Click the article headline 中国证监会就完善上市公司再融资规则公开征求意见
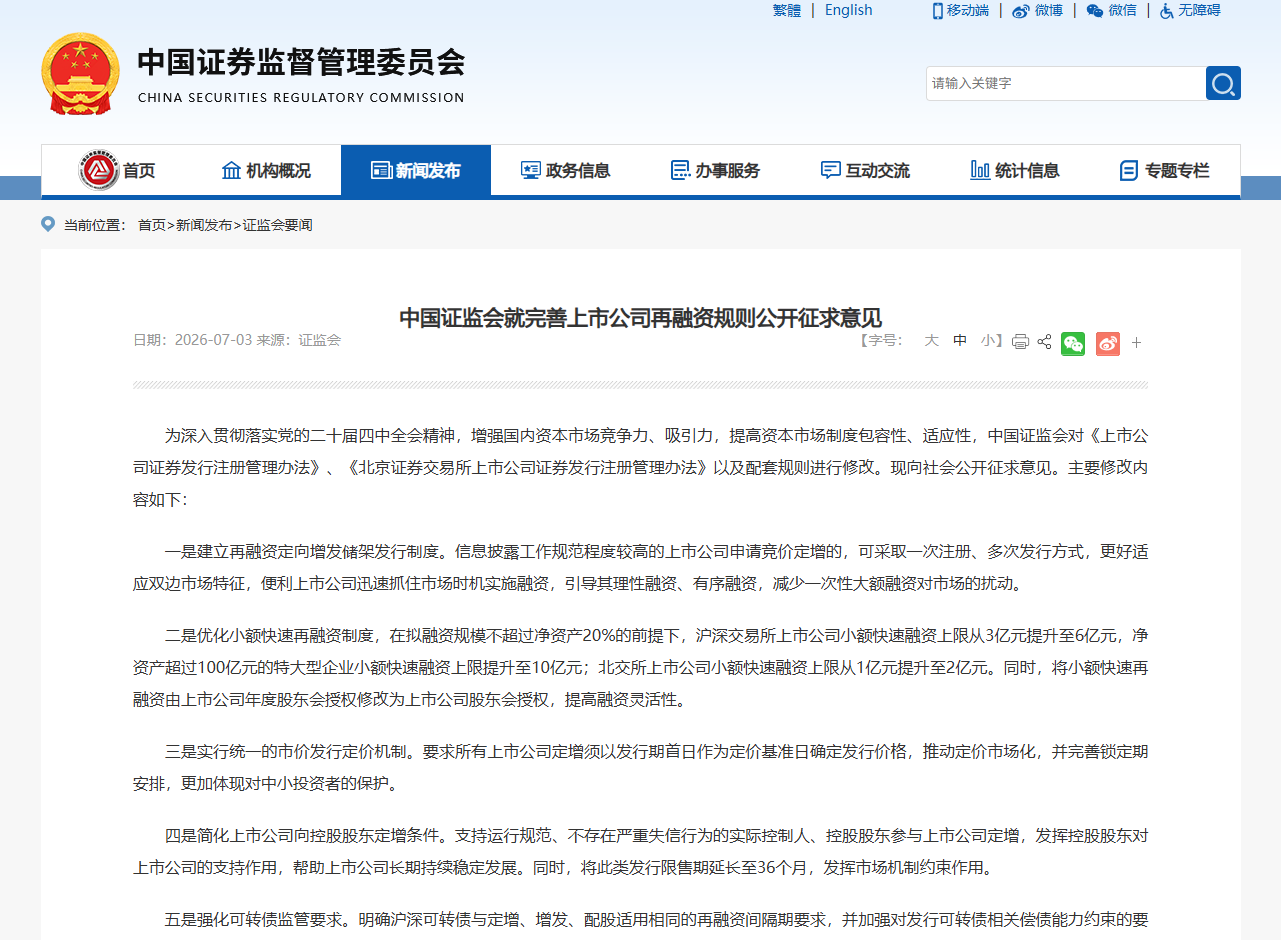Screen dimensions: 1281x940 tap(640, 318)
